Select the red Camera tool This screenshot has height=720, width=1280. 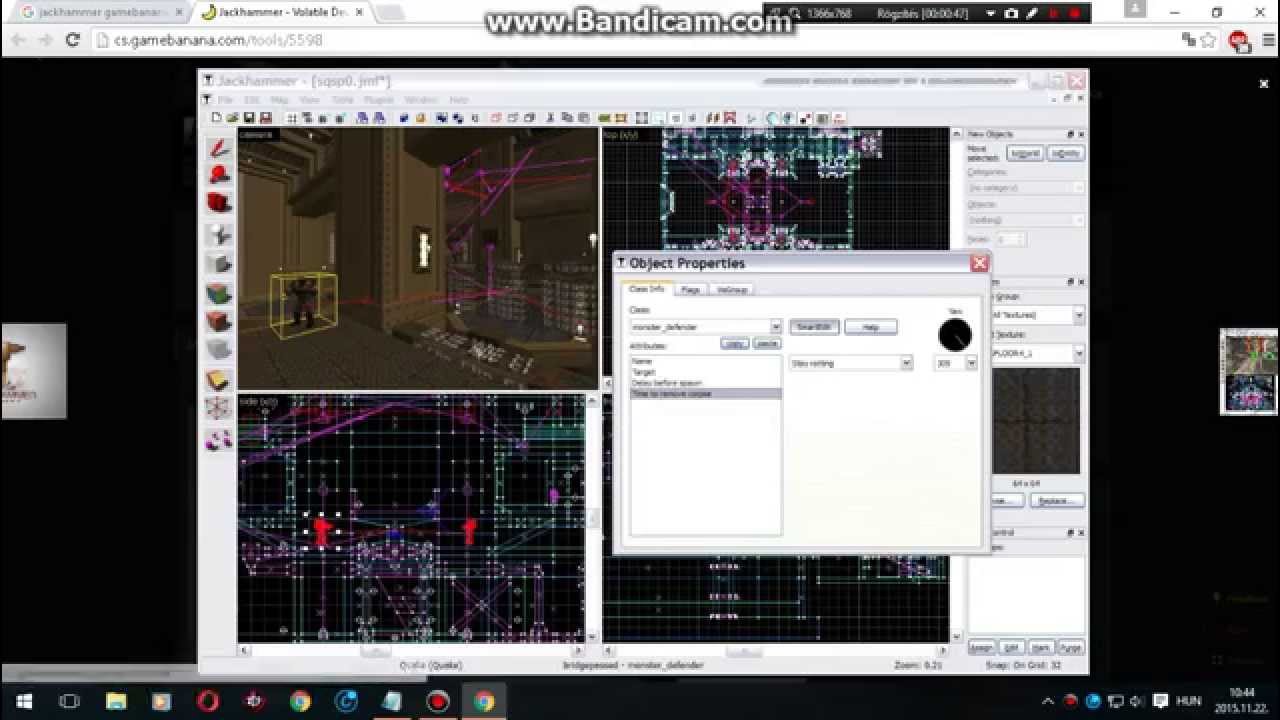pyautogui.click(x=219, y=204)
